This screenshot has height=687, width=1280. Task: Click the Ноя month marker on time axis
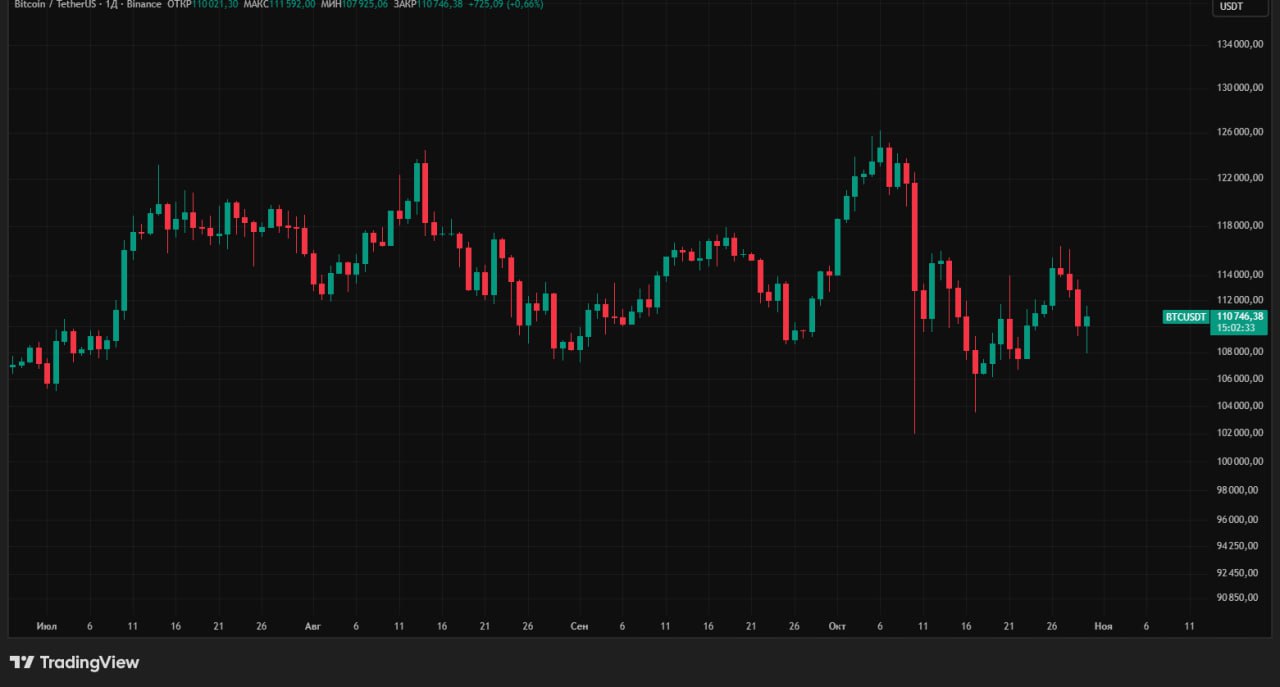pyautogui.click(x=1103, y=626)
